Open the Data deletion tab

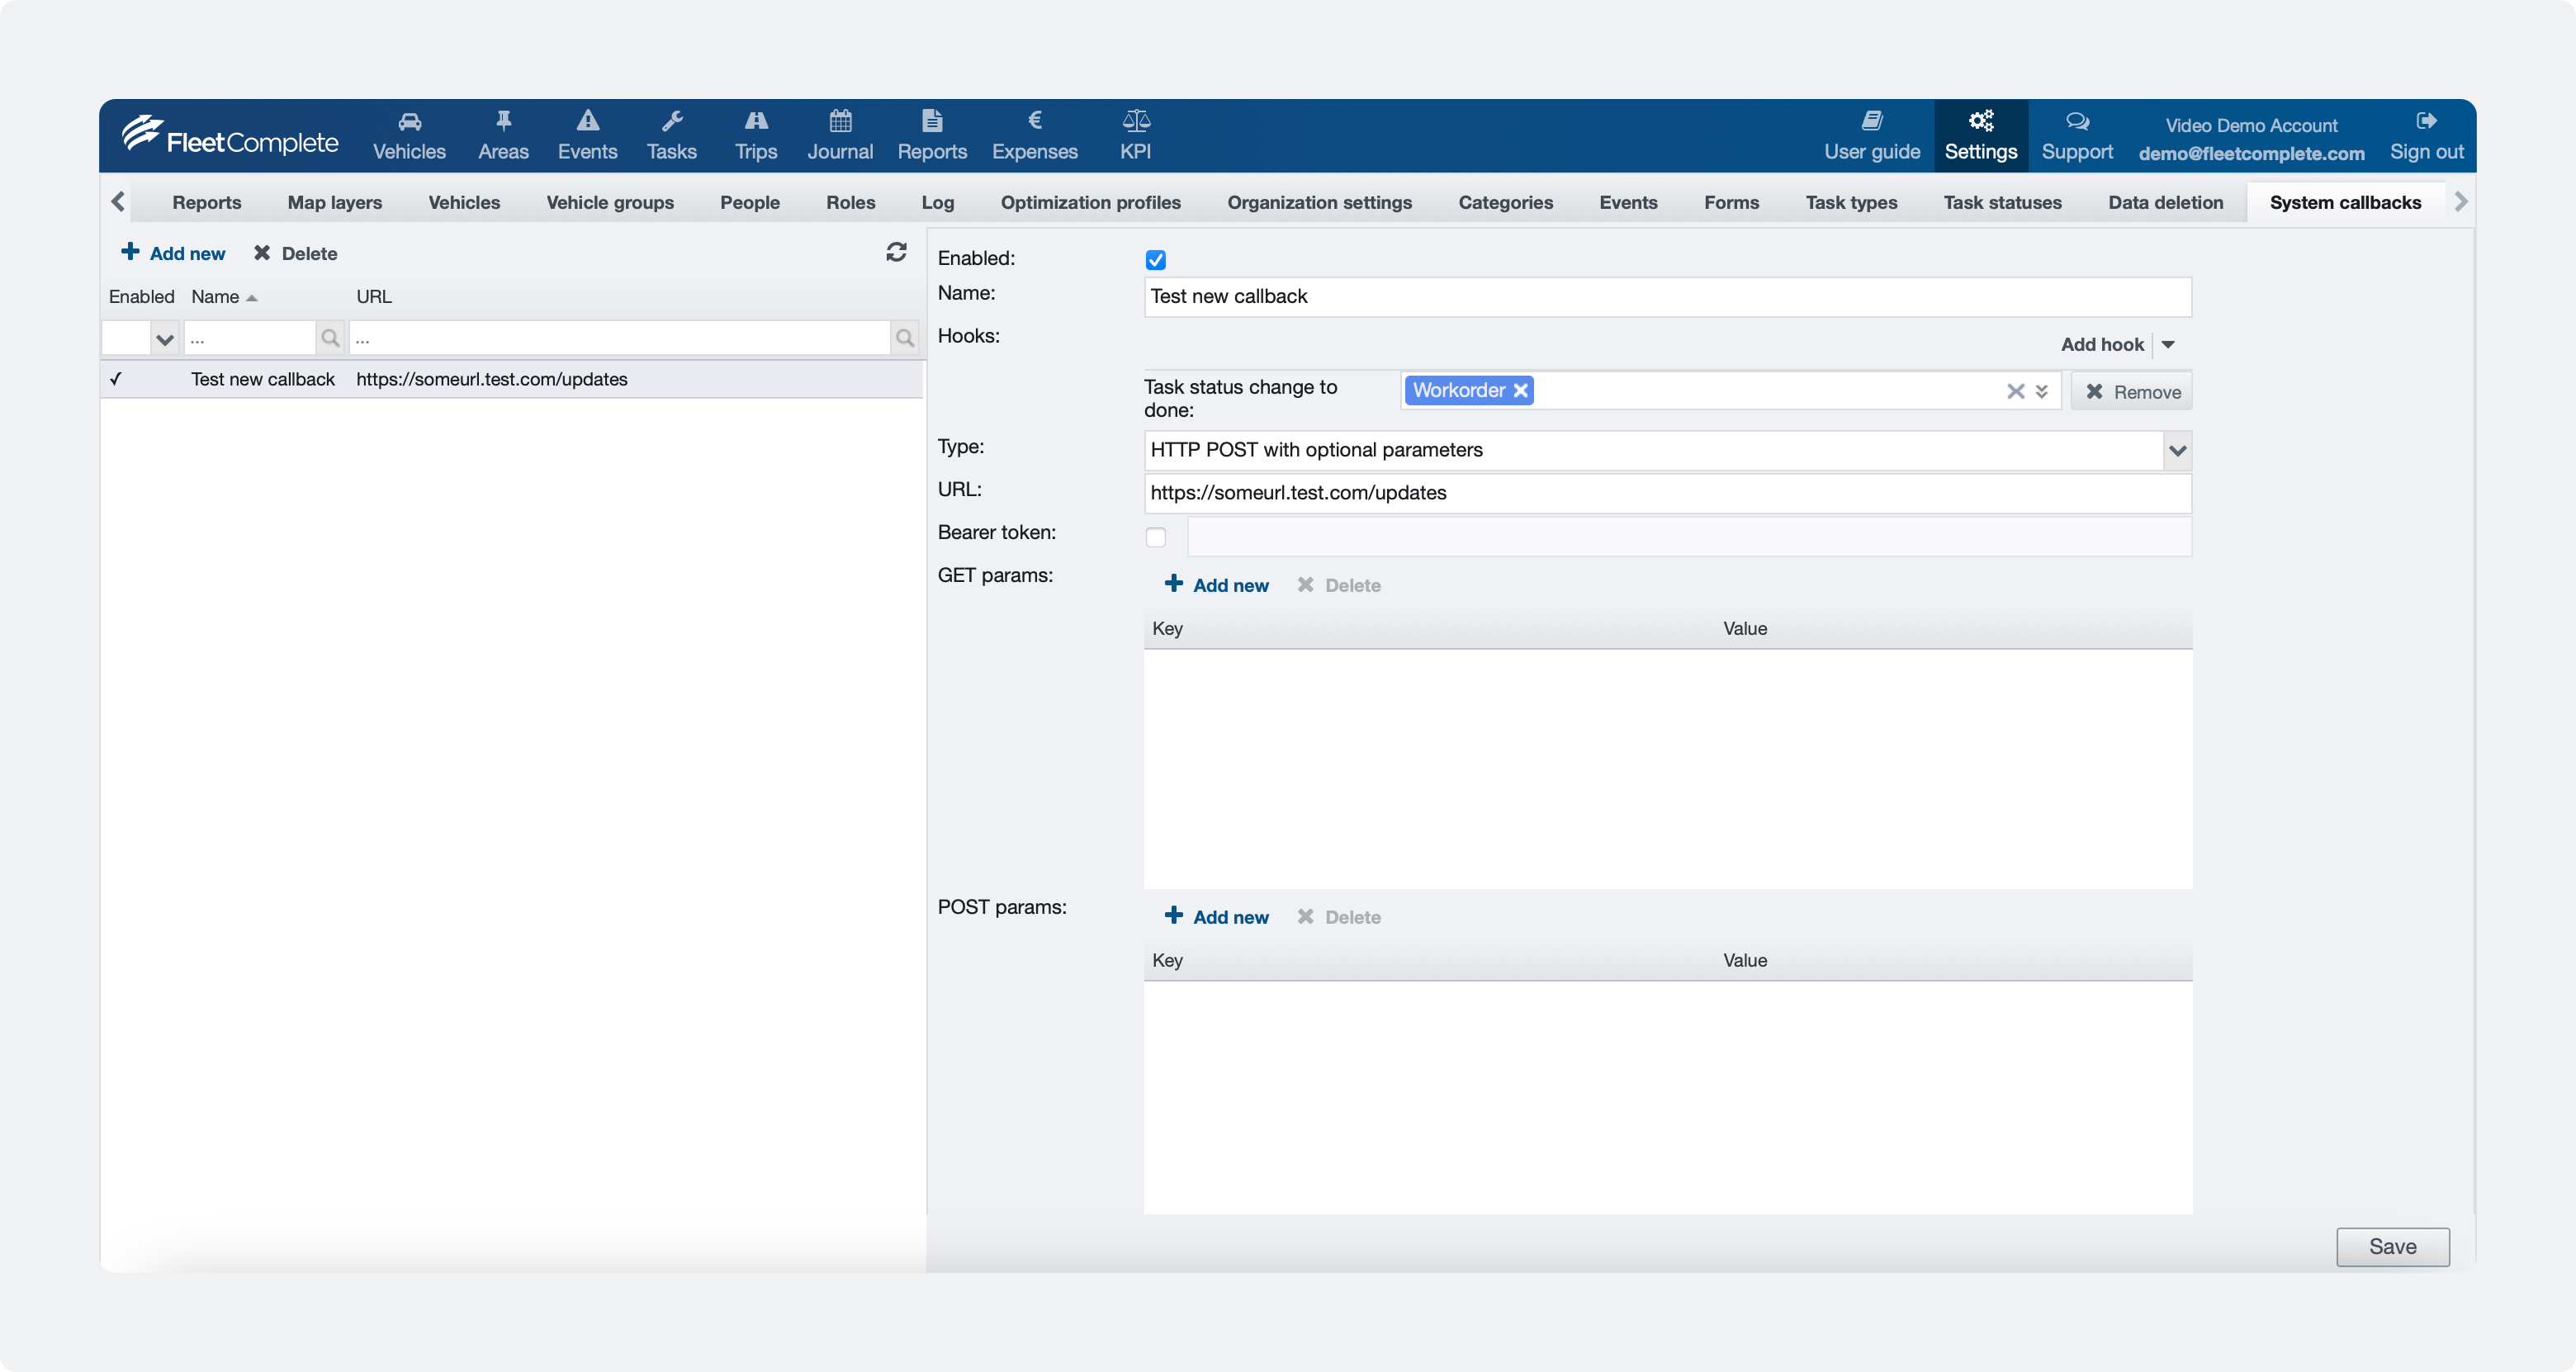click(2165, 202)
